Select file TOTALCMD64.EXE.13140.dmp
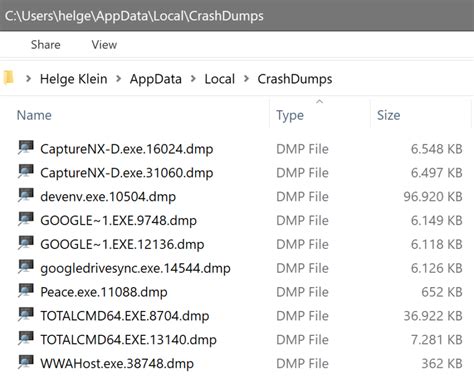Screen dimensions: 474x384 pyautogui.click(x=128, y=340)
